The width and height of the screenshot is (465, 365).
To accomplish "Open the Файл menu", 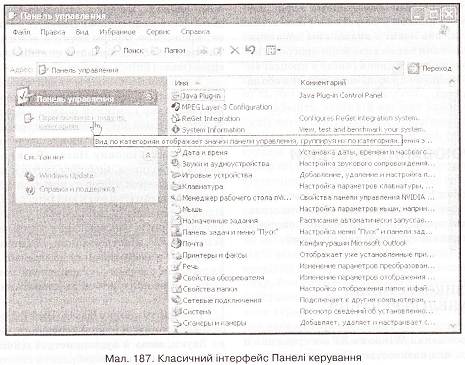I will tap(21, 32).
